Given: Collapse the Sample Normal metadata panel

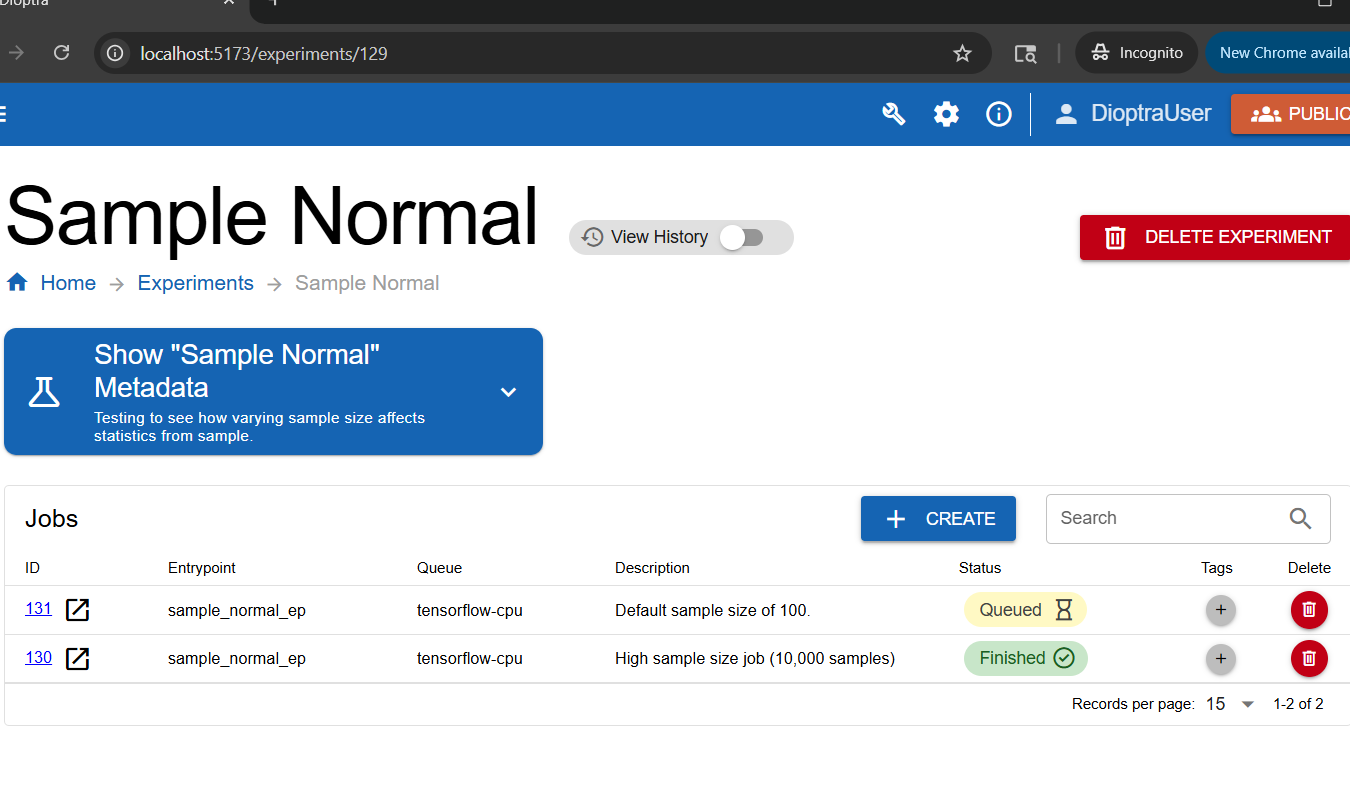Looking at the screenshot, I should click(x=508, y=392).
